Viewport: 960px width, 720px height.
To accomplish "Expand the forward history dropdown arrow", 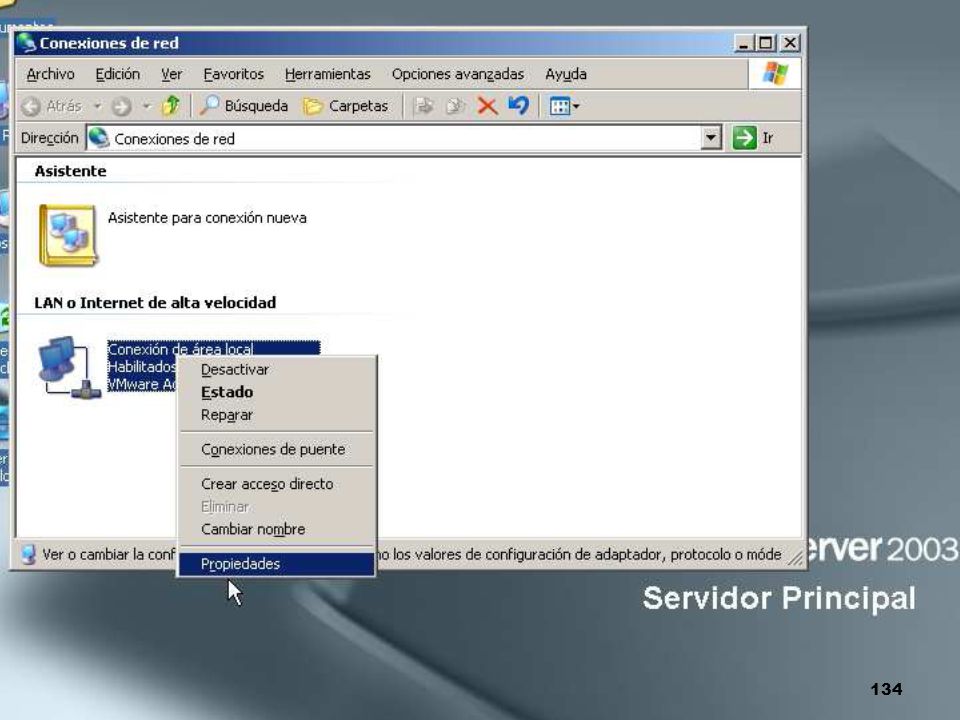I will pos(146,107).
